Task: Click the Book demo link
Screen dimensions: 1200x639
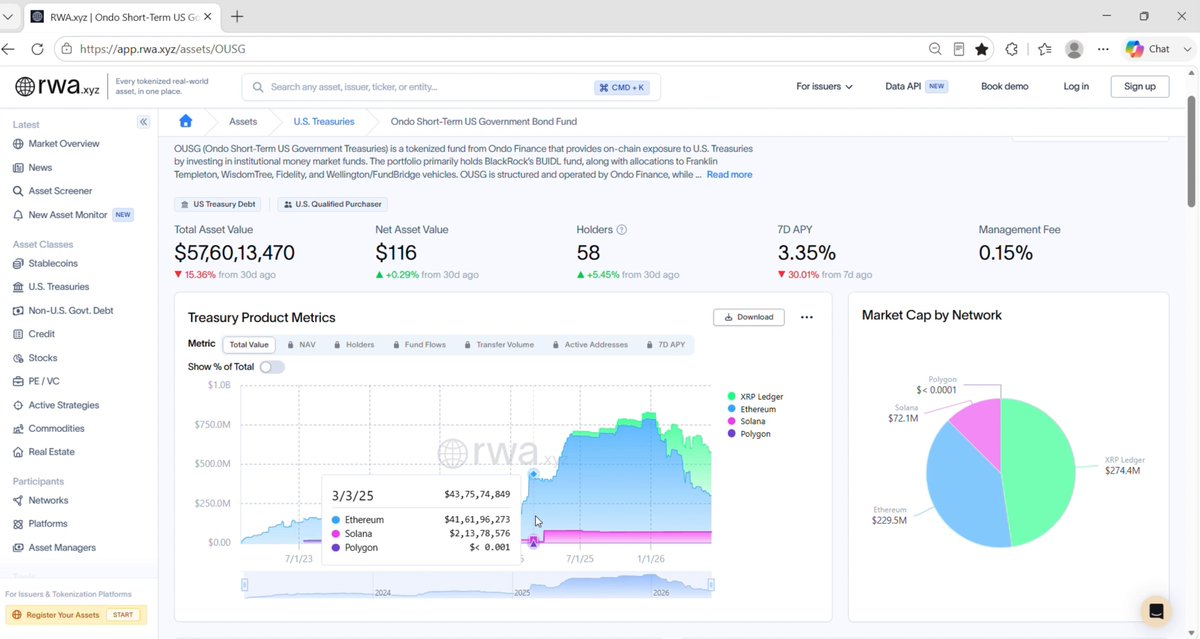Action: tap(1004, 87)
